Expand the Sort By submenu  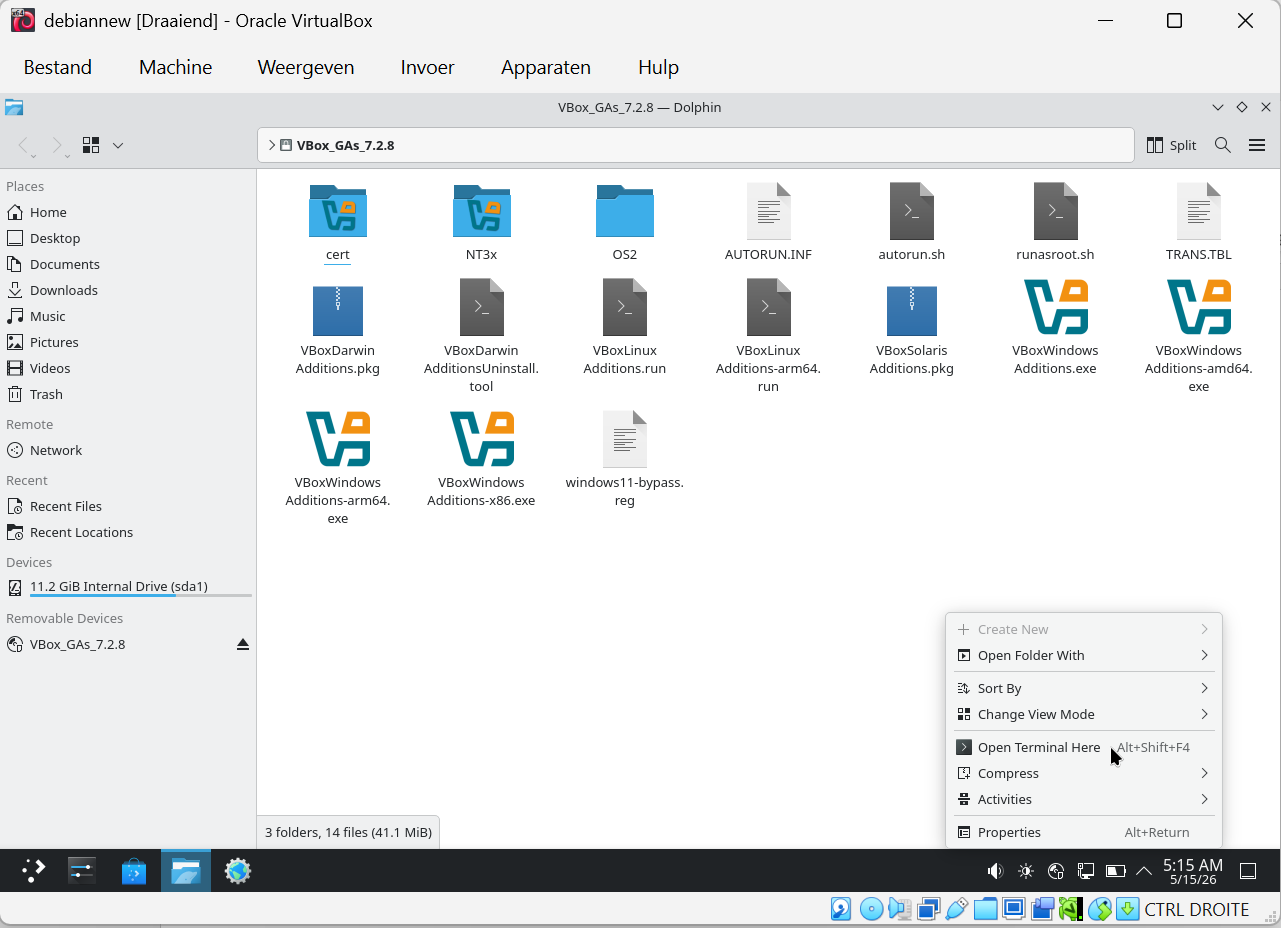coord(1084,688)
